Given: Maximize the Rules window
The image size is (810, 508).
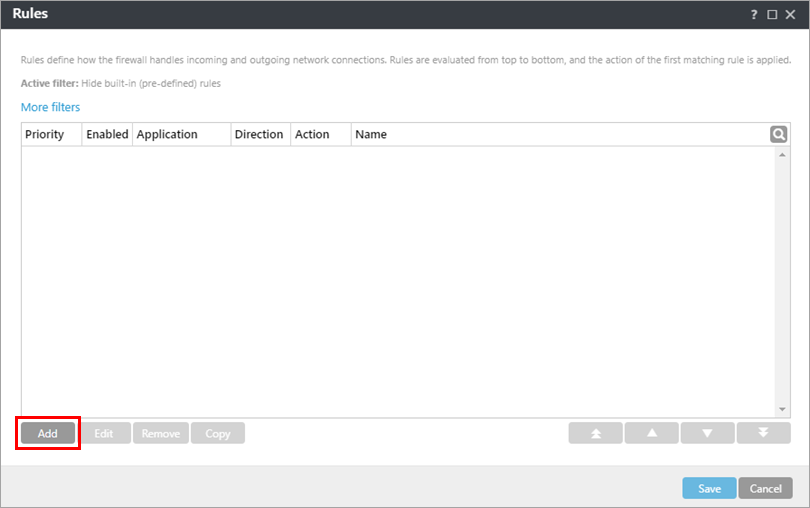Looking at the screenshot, I should [772, 15].
